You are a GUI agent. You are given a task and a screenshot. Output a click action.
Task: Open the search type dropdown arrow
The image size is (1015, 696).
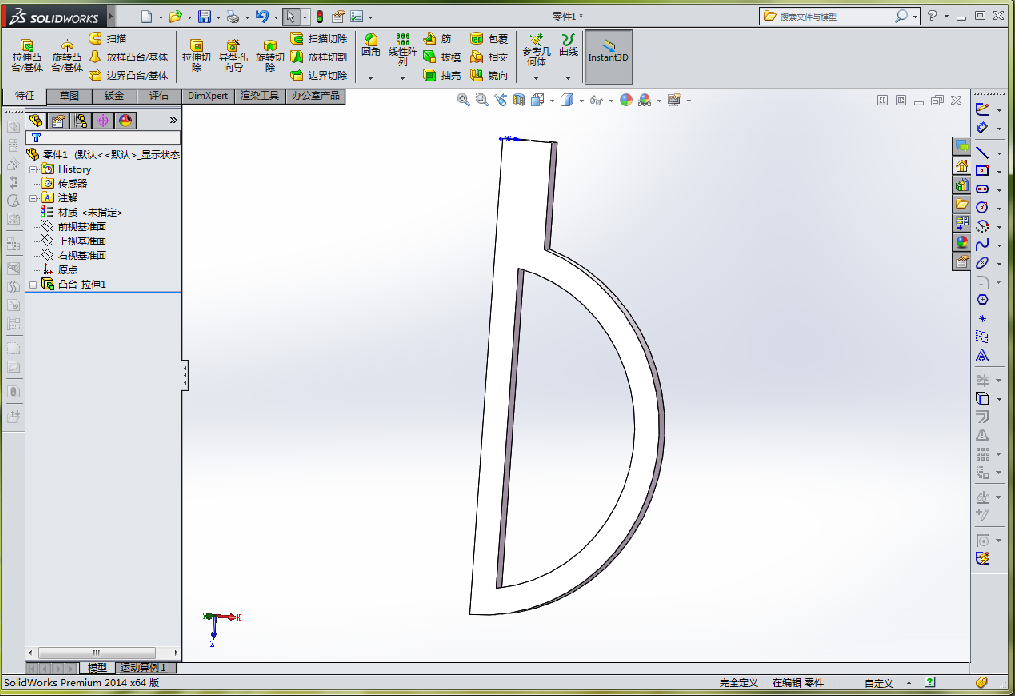pyautogui.click(x=915, y=16)
